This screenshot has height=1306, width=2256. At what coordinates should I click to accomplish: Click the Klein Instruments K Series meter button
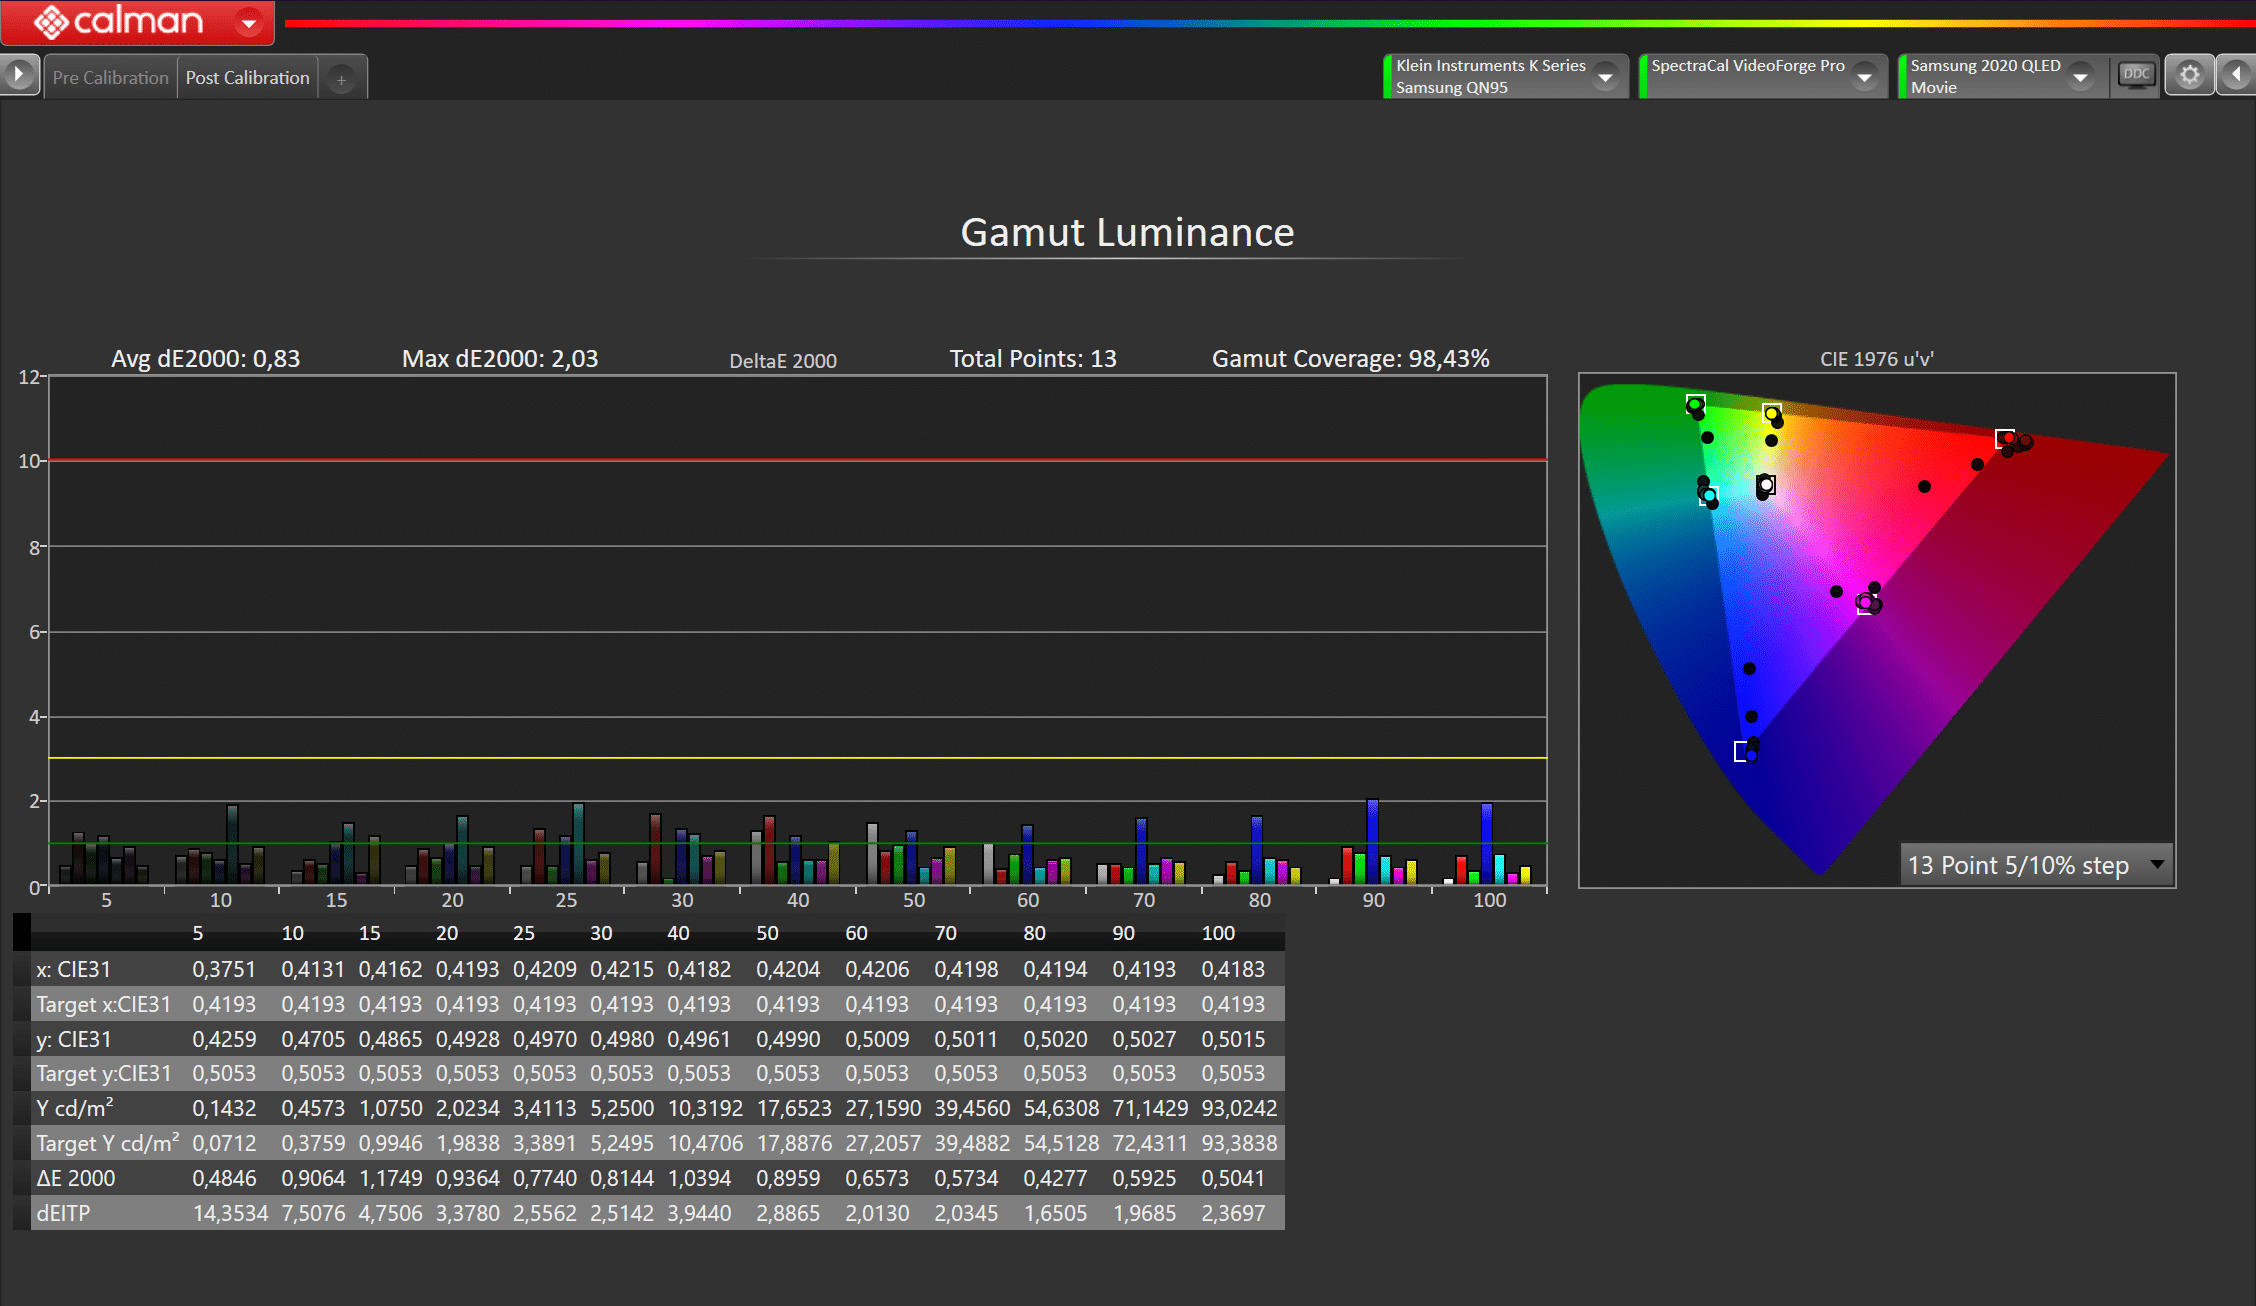[x=1490, y=76]
